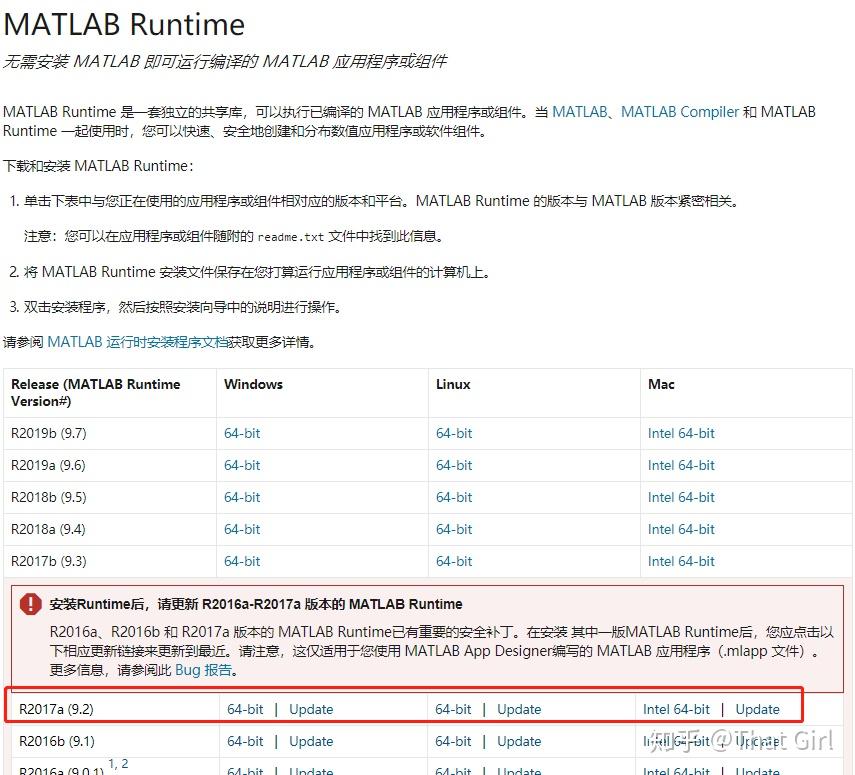
Task: Download R2017a (9.2) Mac Intel 64-bit
Action: tap(676, 710)
